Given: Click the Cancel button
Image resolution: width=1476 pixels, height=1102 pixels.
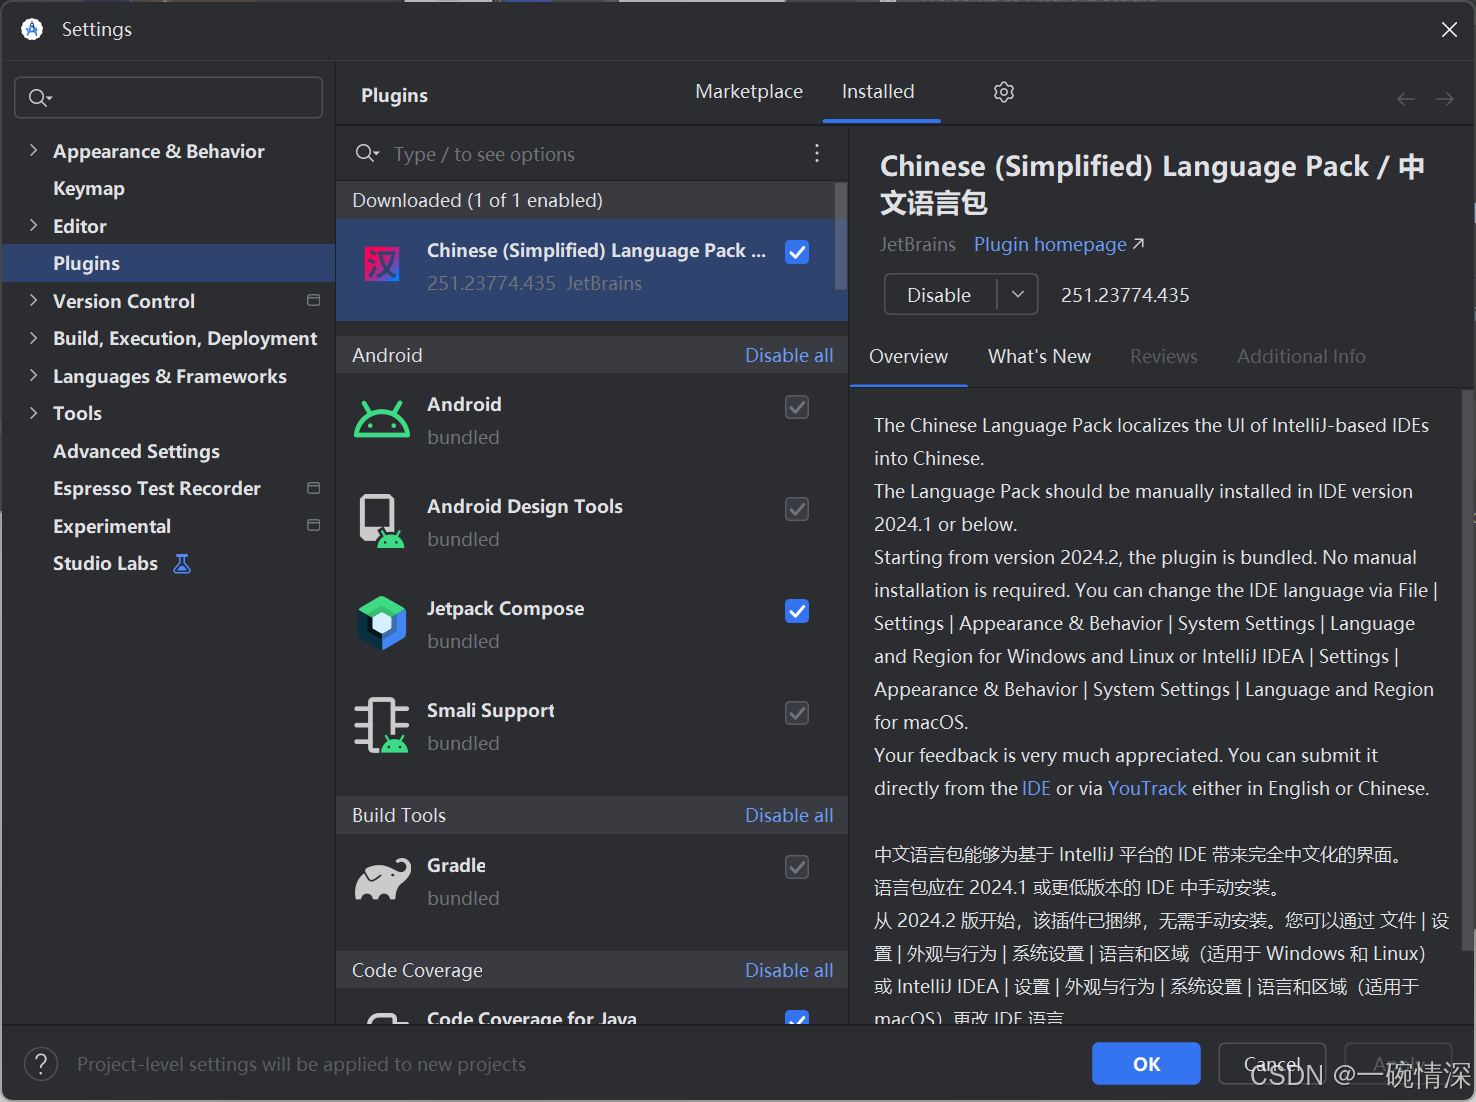Looking at the screenshot, I should (1272, 1064).
